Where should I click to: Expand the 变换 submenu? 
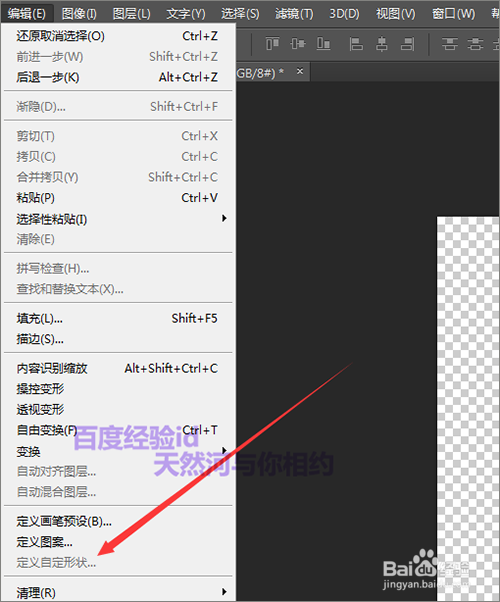pyautogui.click(x=118, y=452)
